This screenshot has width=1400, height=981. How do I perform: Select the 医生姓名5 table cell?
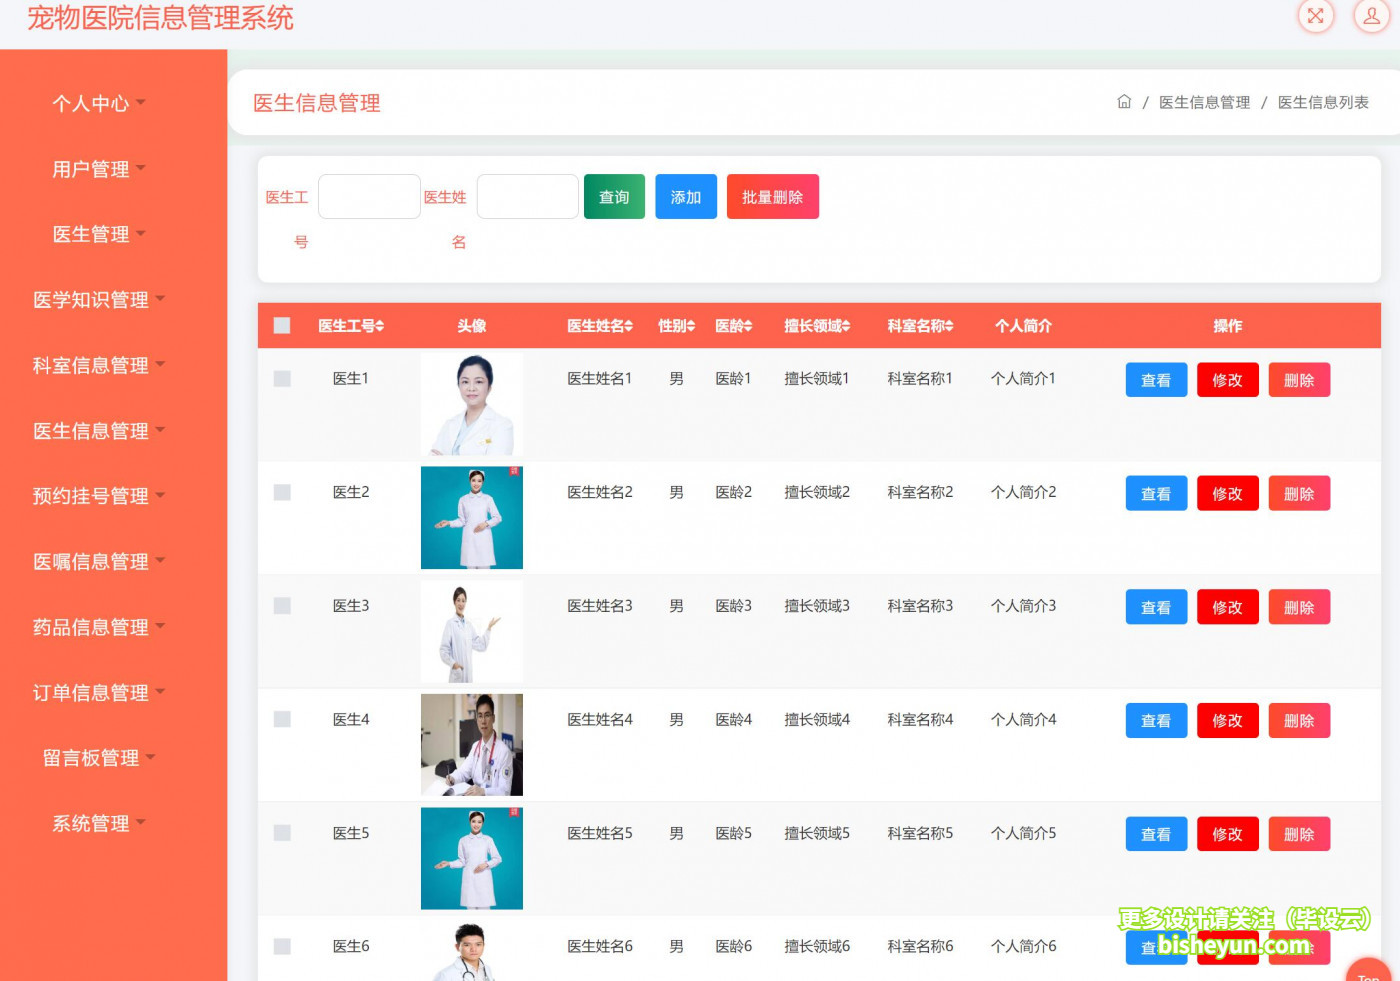[x=600, y=833]
